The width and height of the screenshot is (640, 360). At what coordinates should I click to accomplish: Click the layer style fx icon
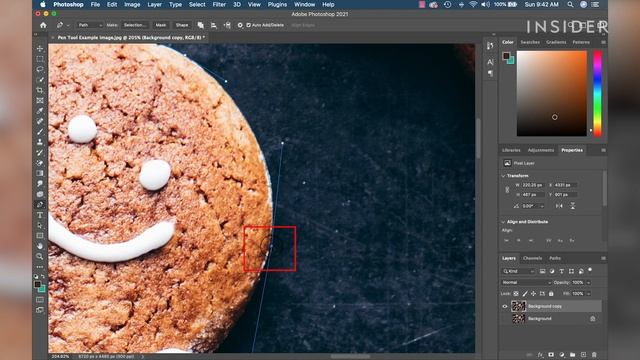(540, 355)
